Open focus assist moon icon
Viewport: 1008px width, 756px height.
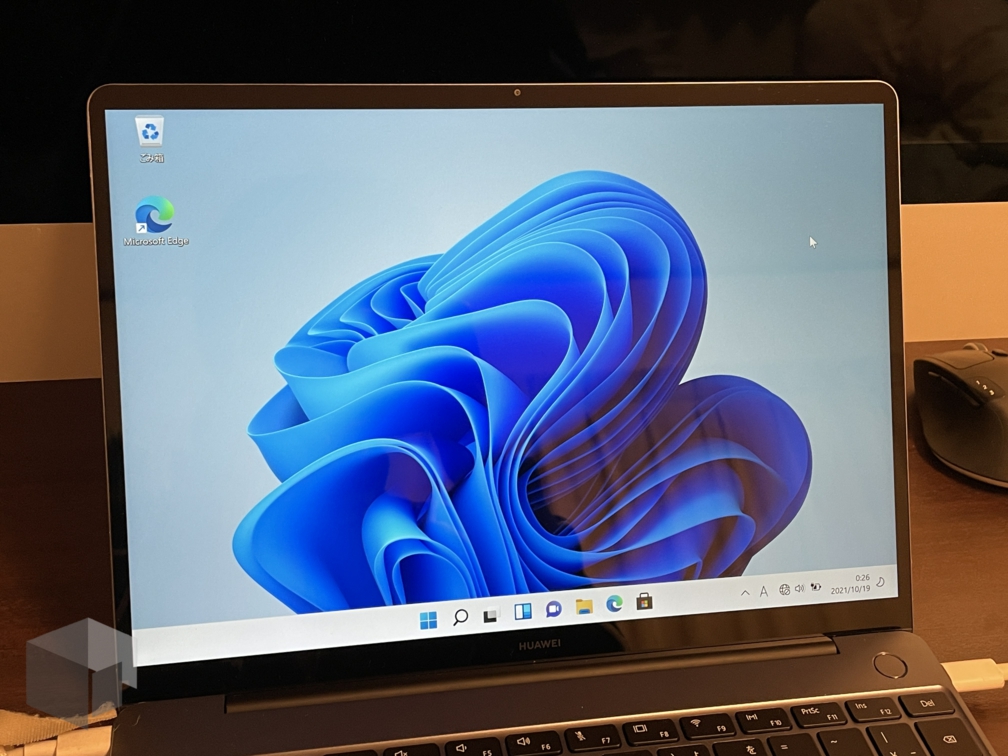(881, 582)
